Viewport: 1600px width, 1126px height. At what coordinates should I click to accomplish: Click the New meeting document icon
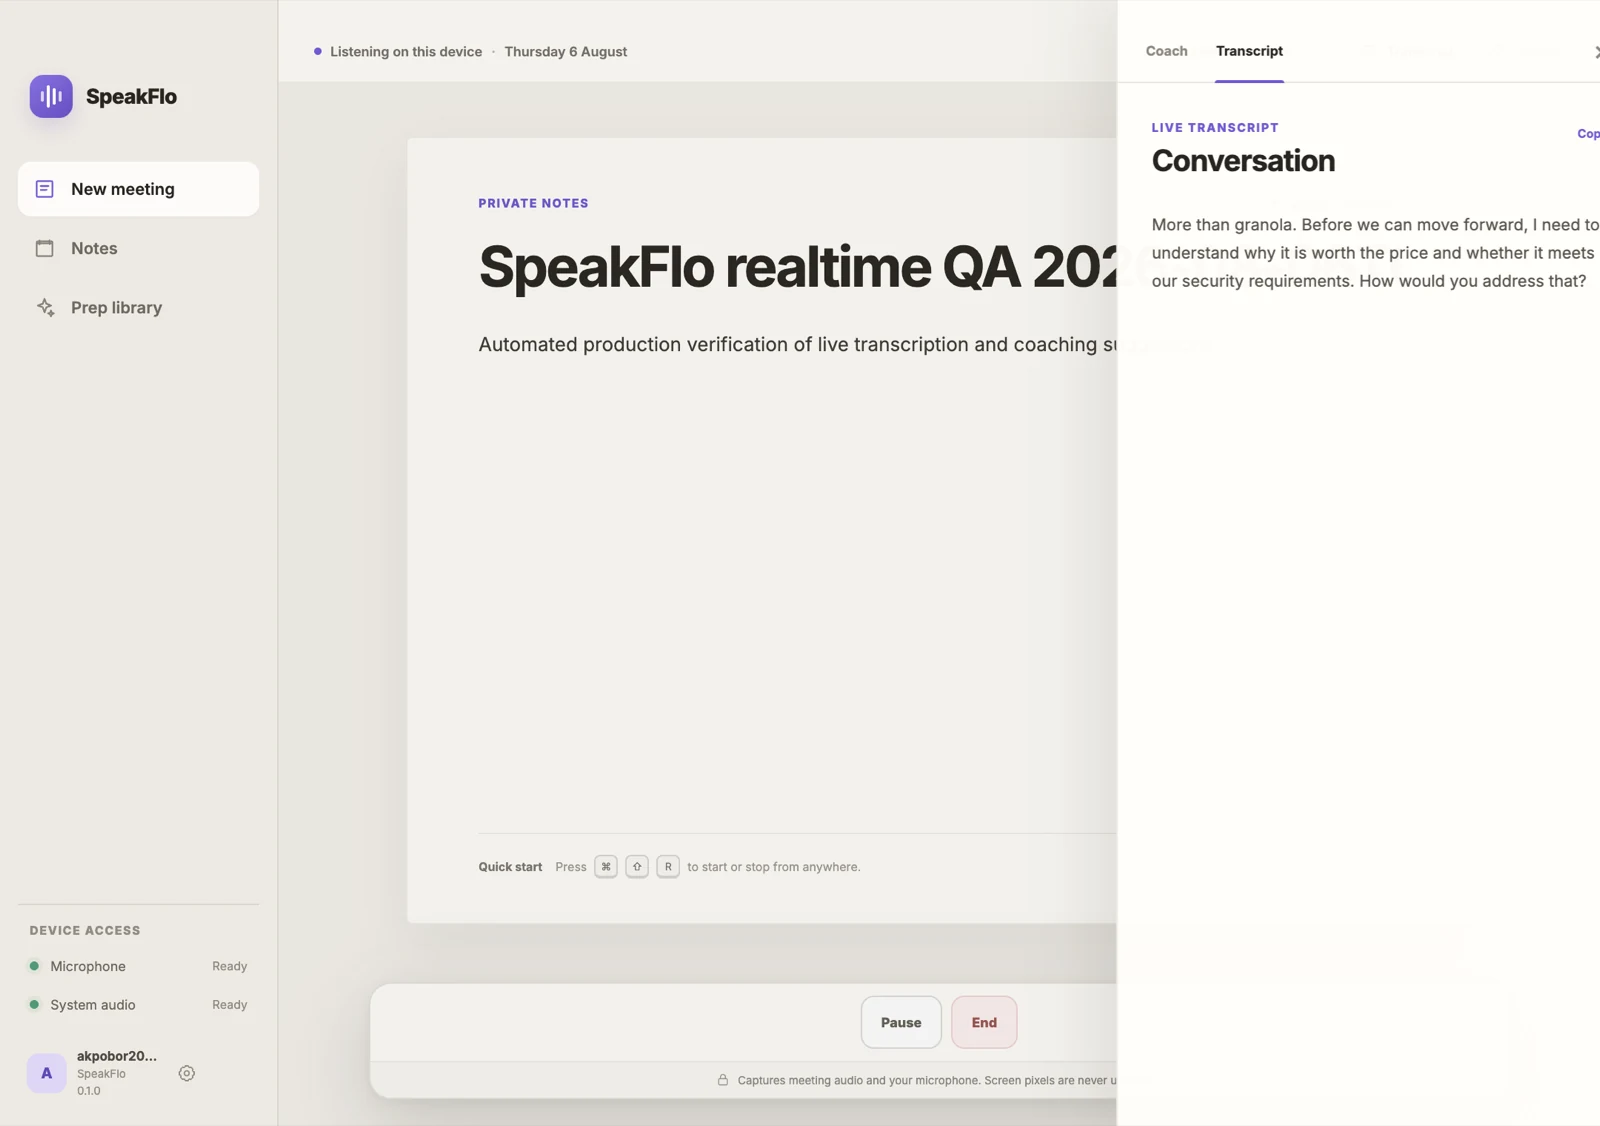click(44, 189)
